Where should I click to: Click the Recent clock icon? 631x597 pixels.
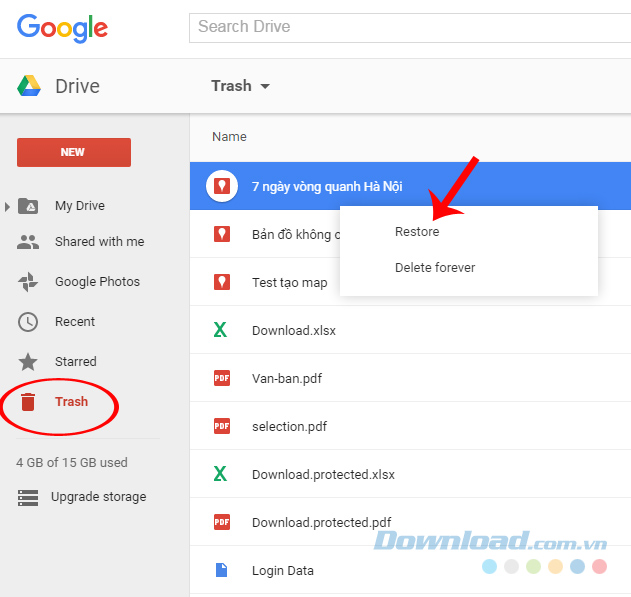click(x=28, y=322)
